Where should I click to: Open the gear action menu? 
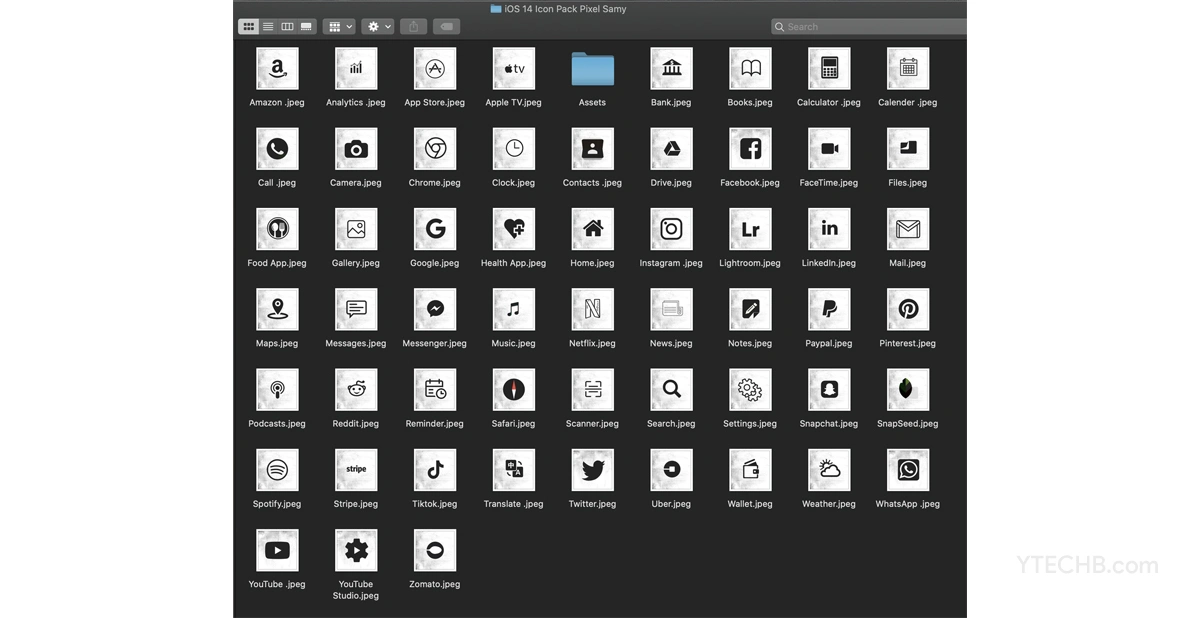coord(378,27)
